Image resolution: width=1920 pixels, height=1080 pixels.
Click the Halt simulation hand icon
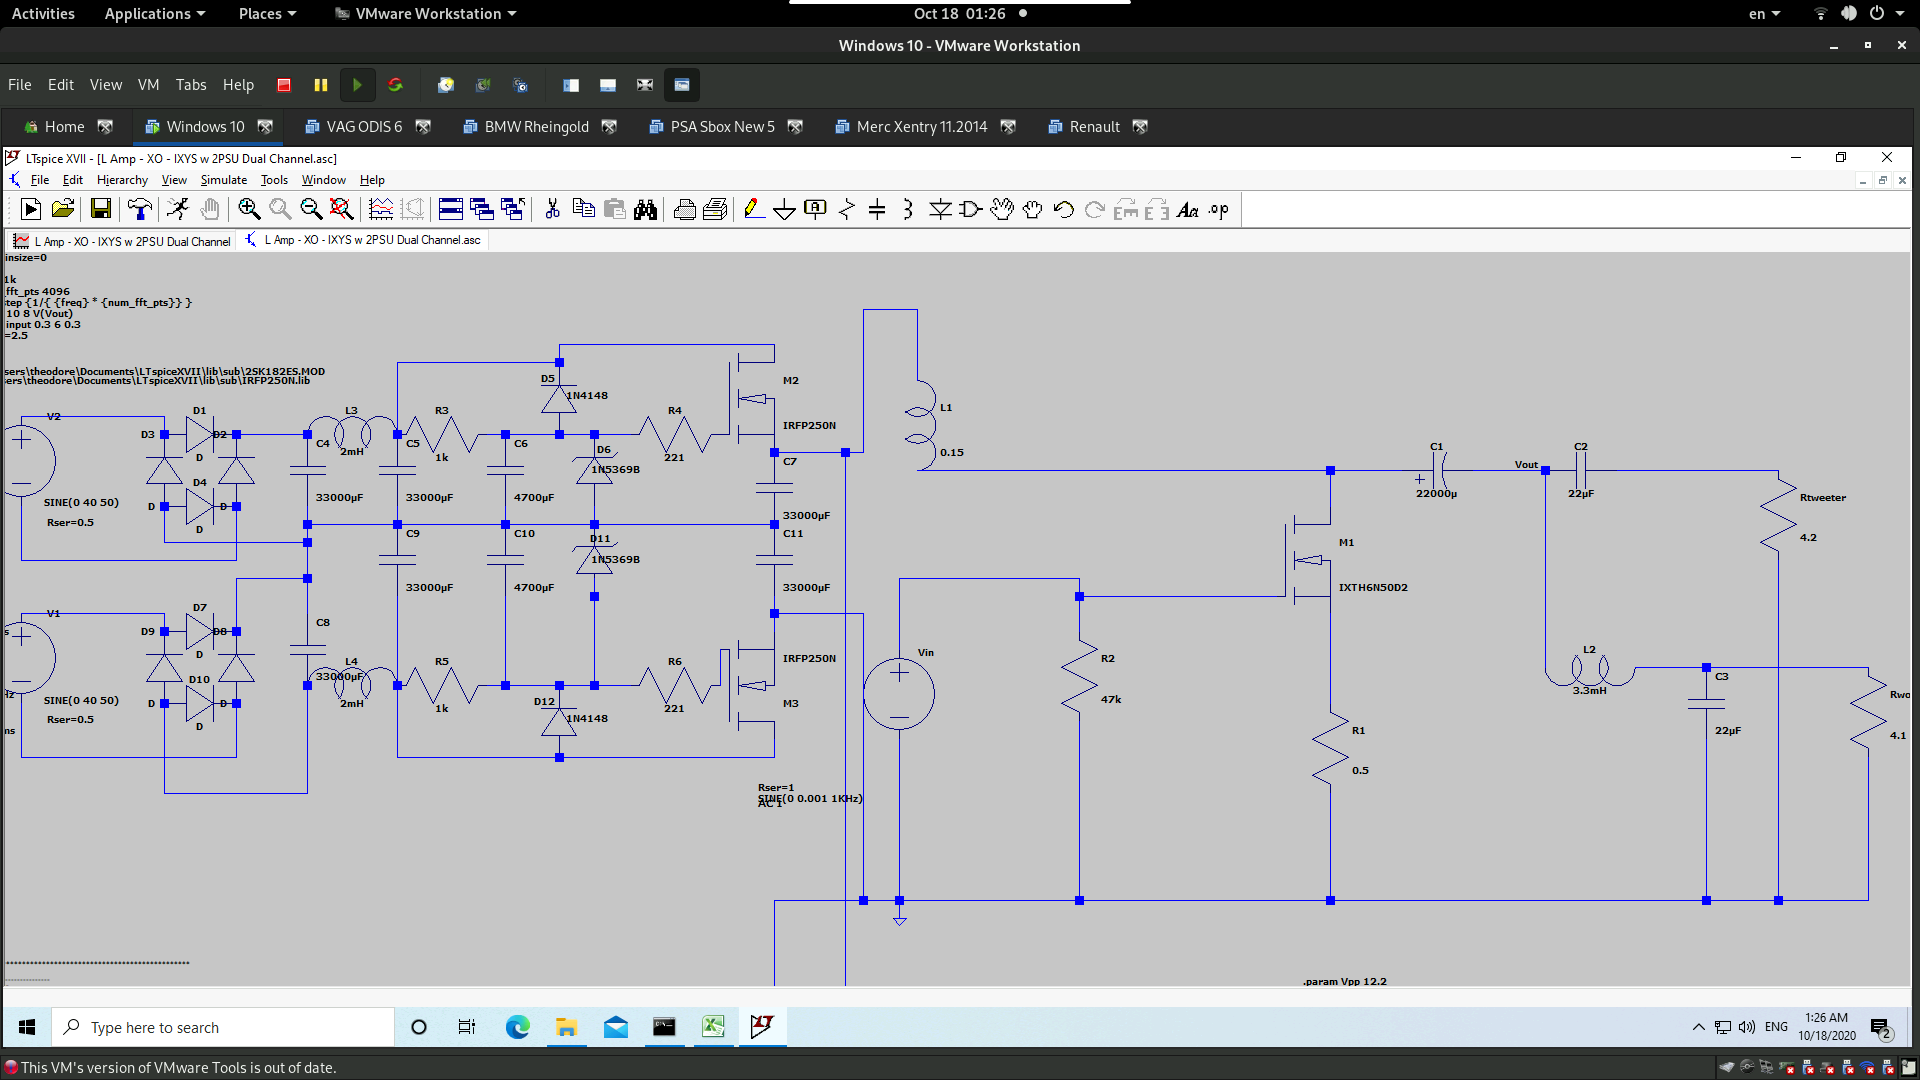click(209, 209)
